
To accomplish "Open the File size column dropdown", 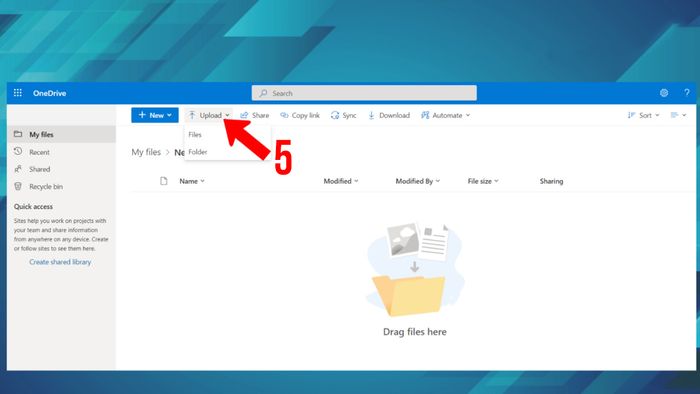I will pos(483,181).
